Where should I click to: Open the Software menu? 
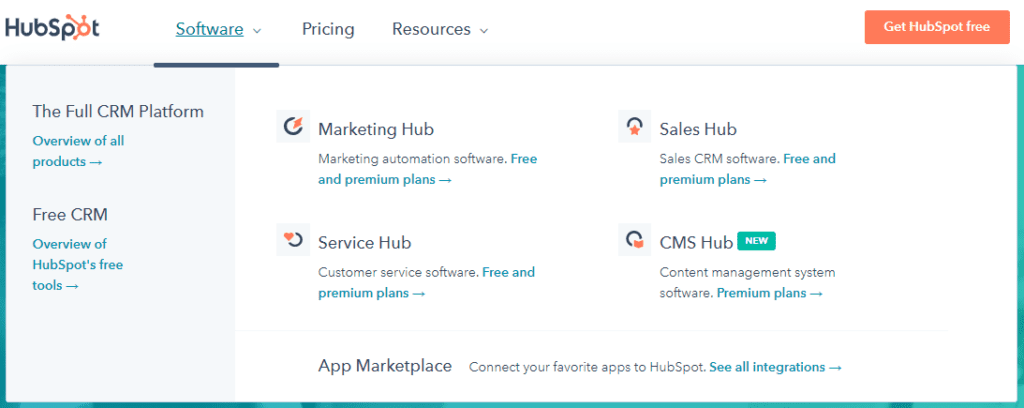click(x=210, y=29)
